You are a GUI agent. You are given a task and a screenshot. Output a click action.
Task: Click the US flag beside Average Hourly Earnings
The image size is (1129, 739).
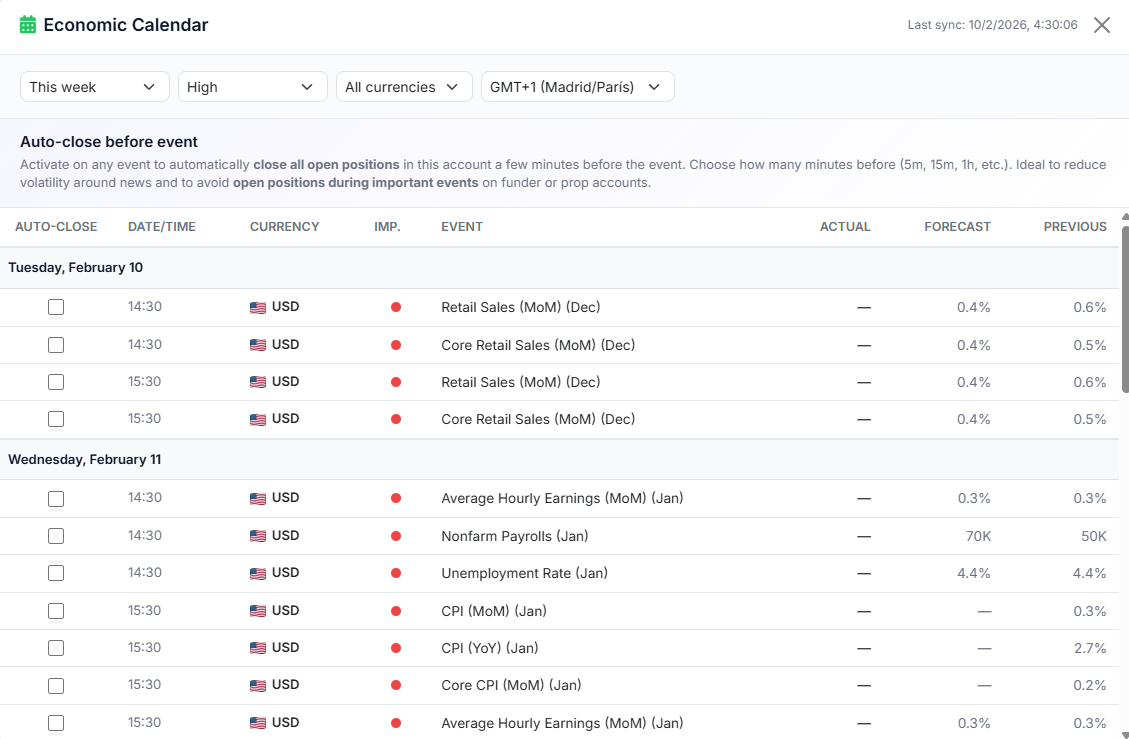click(257, 498)
